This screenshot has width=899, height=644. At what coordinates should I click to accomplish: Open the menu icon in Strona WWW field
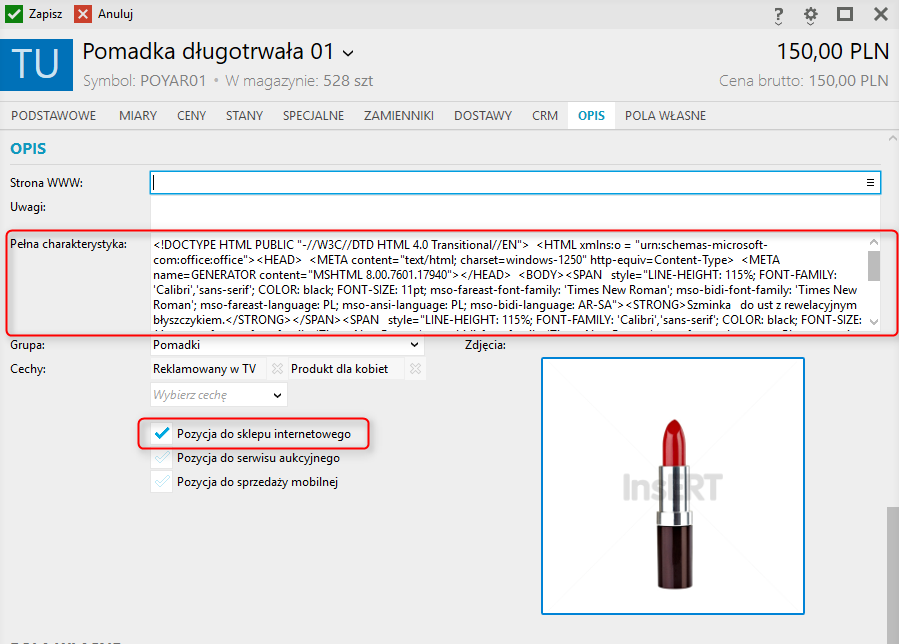click(x=870, y=183)
